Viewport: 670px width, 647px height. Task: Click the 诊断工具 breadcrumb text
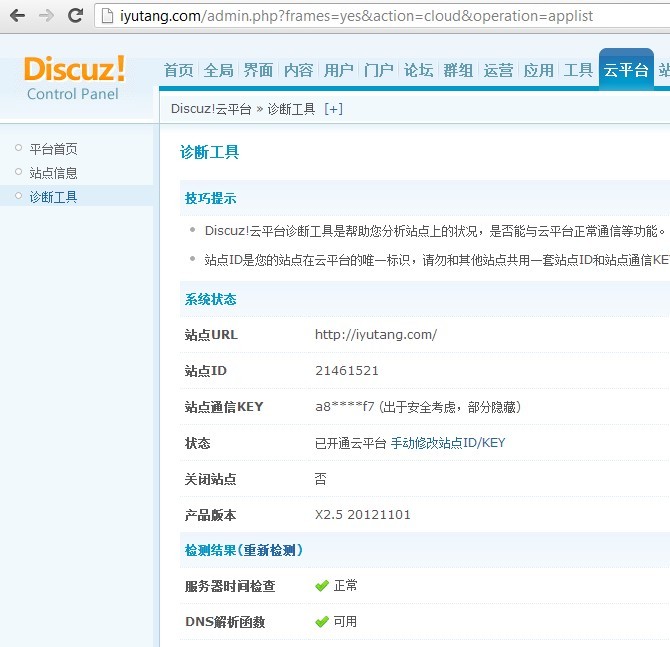point(291,109)
